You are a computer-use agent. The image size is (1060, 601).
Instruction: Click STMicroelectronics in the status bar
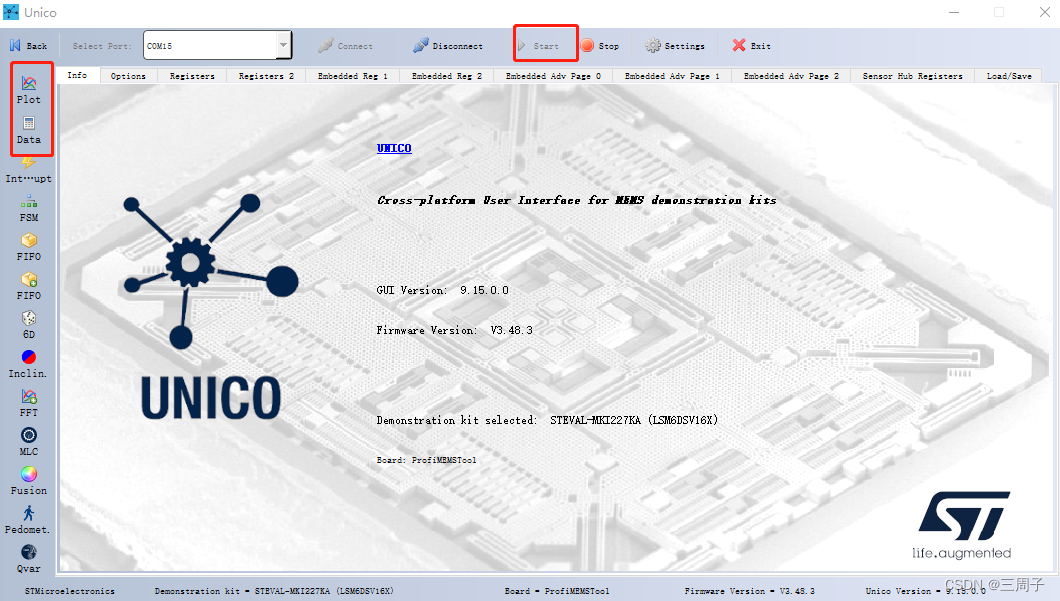point(70,591)
